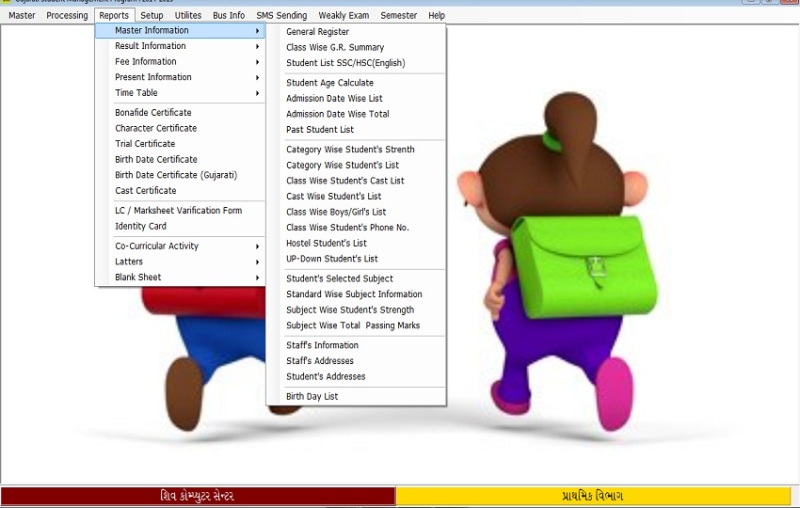Expand the Co-Curricular Activity submenu

156,246
